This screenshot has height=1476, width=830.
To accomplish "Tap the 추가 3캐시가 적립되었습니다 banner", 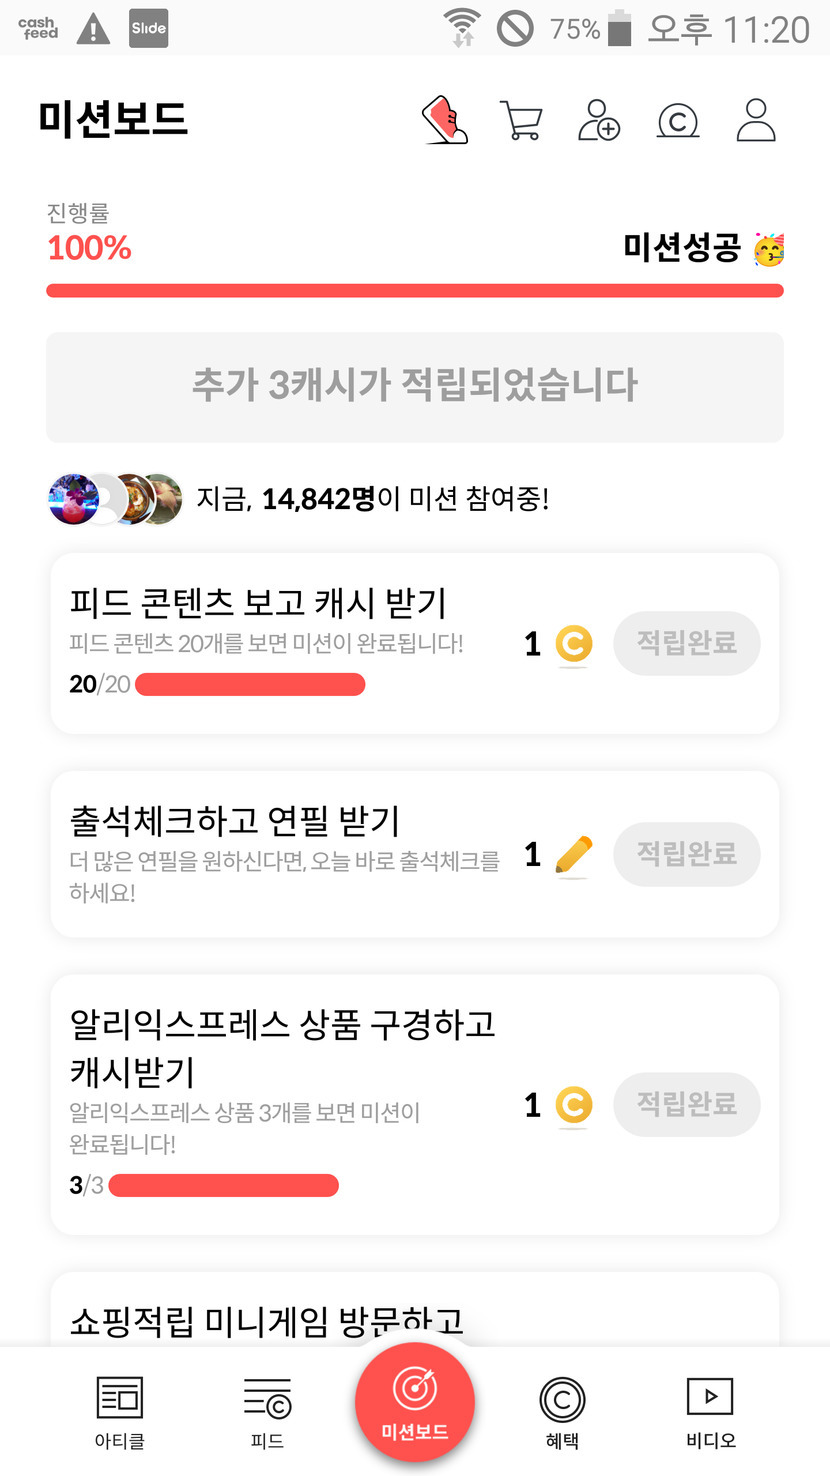I will [414, 386].
